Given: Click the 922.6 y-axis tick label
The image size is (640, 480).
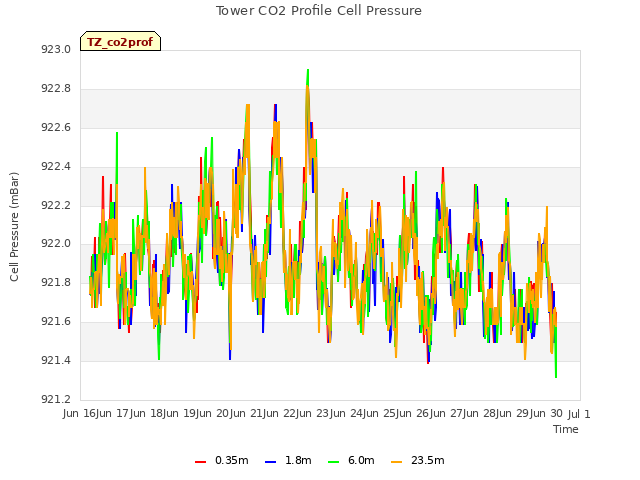Looking at the screenshot, I should pyautogui.click(x=56, y=128).
